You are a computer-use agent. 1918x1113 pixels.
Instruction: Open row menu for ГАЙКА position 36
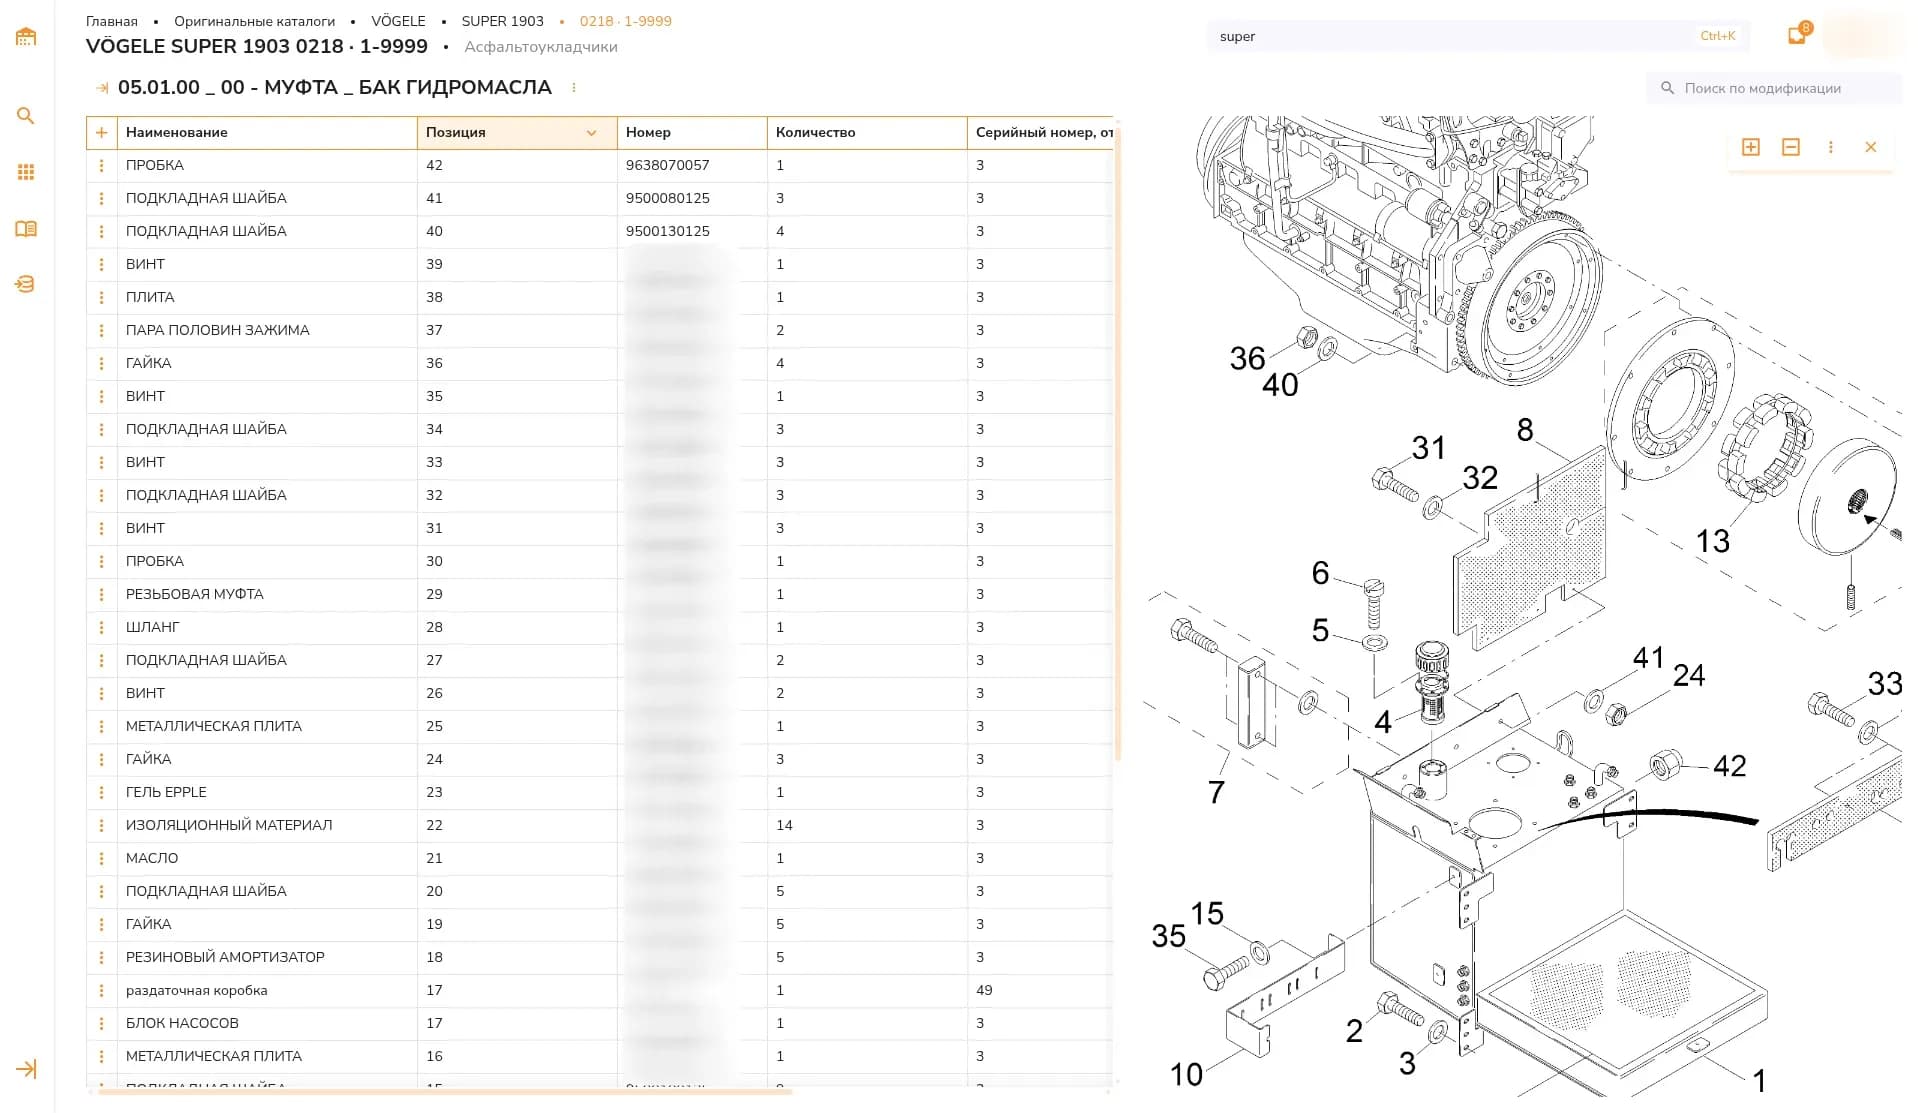coord(101,363)
